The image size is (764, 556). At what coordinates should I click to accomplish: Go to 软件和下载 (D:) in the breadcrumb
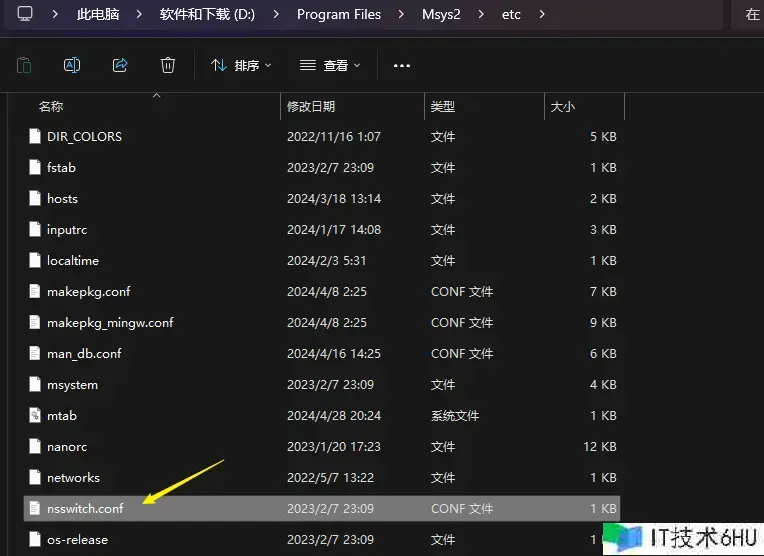(208, 14)
